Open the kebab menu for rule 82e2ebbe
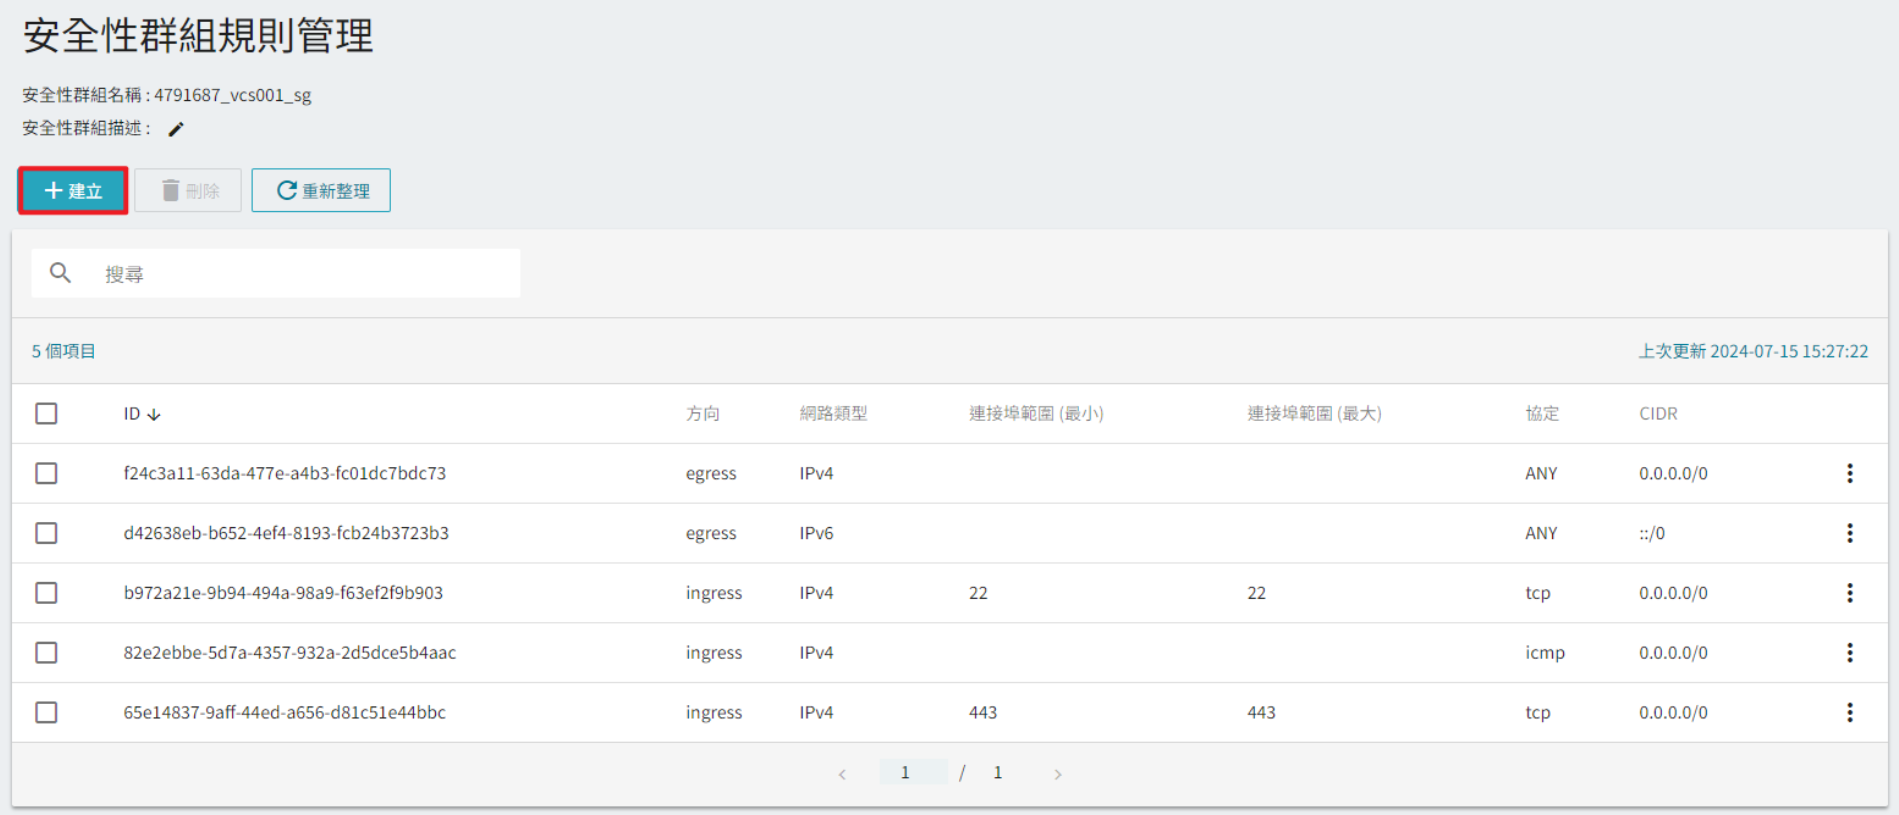This screenshot has height=815, width=1899. tap(1849, 653)
